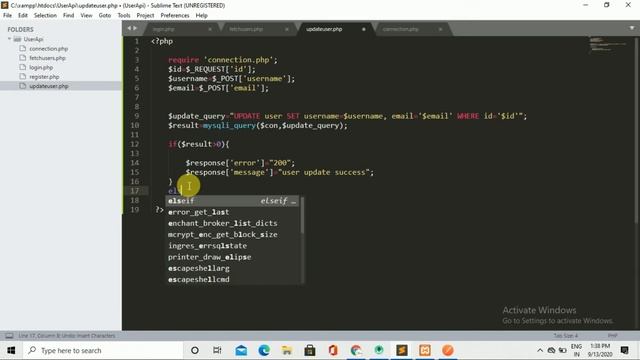Choose escapeshellcmd suggestion
Screen dimensions: 640x360
(233, 280)
